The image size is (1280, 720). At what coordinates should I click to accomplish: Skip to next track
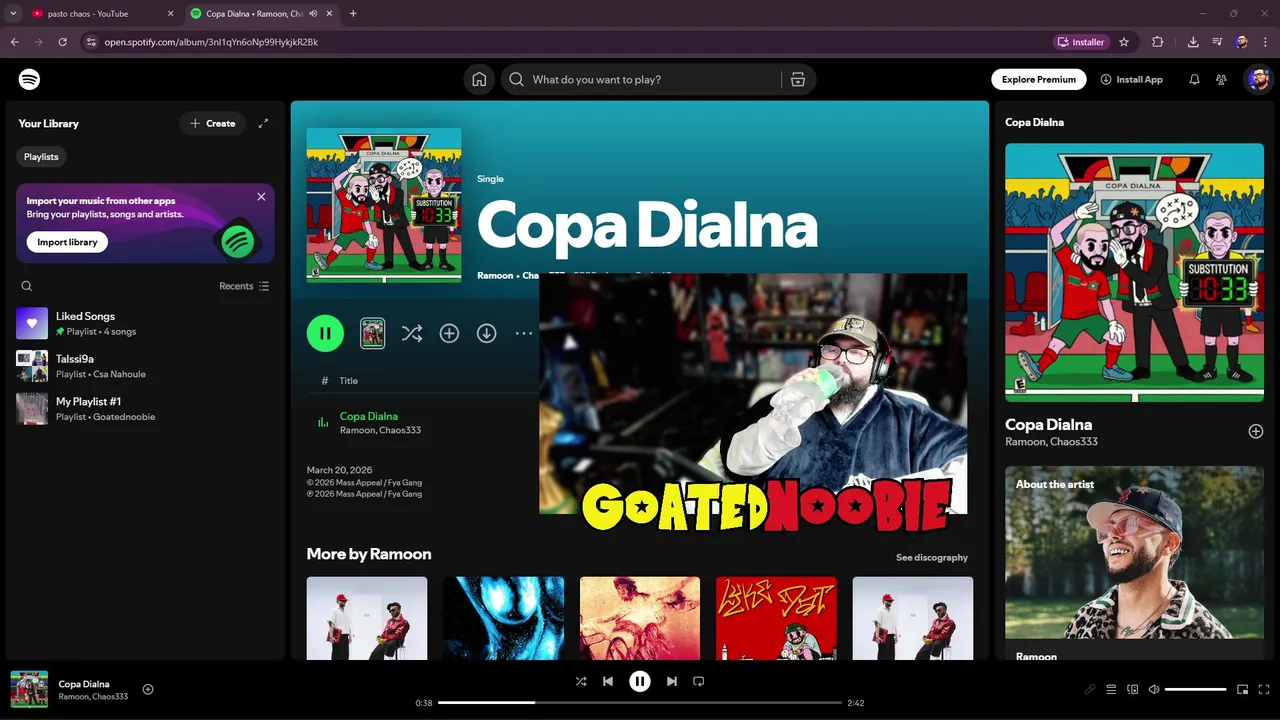pos(672,681)
